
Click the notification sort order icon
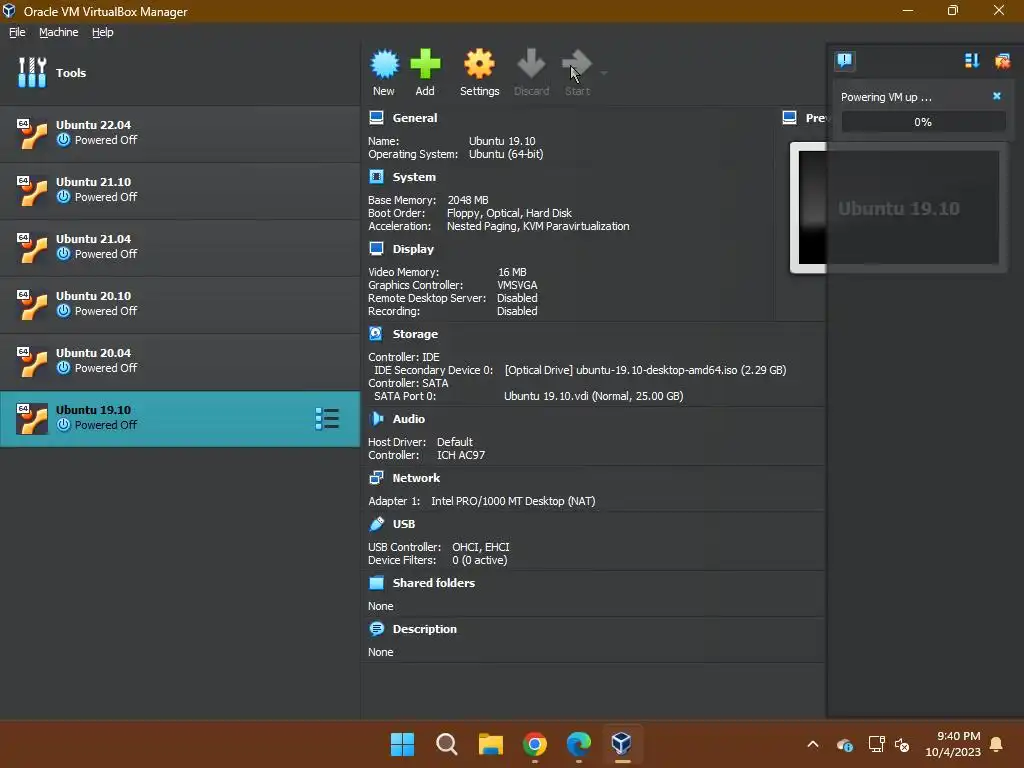972,61
